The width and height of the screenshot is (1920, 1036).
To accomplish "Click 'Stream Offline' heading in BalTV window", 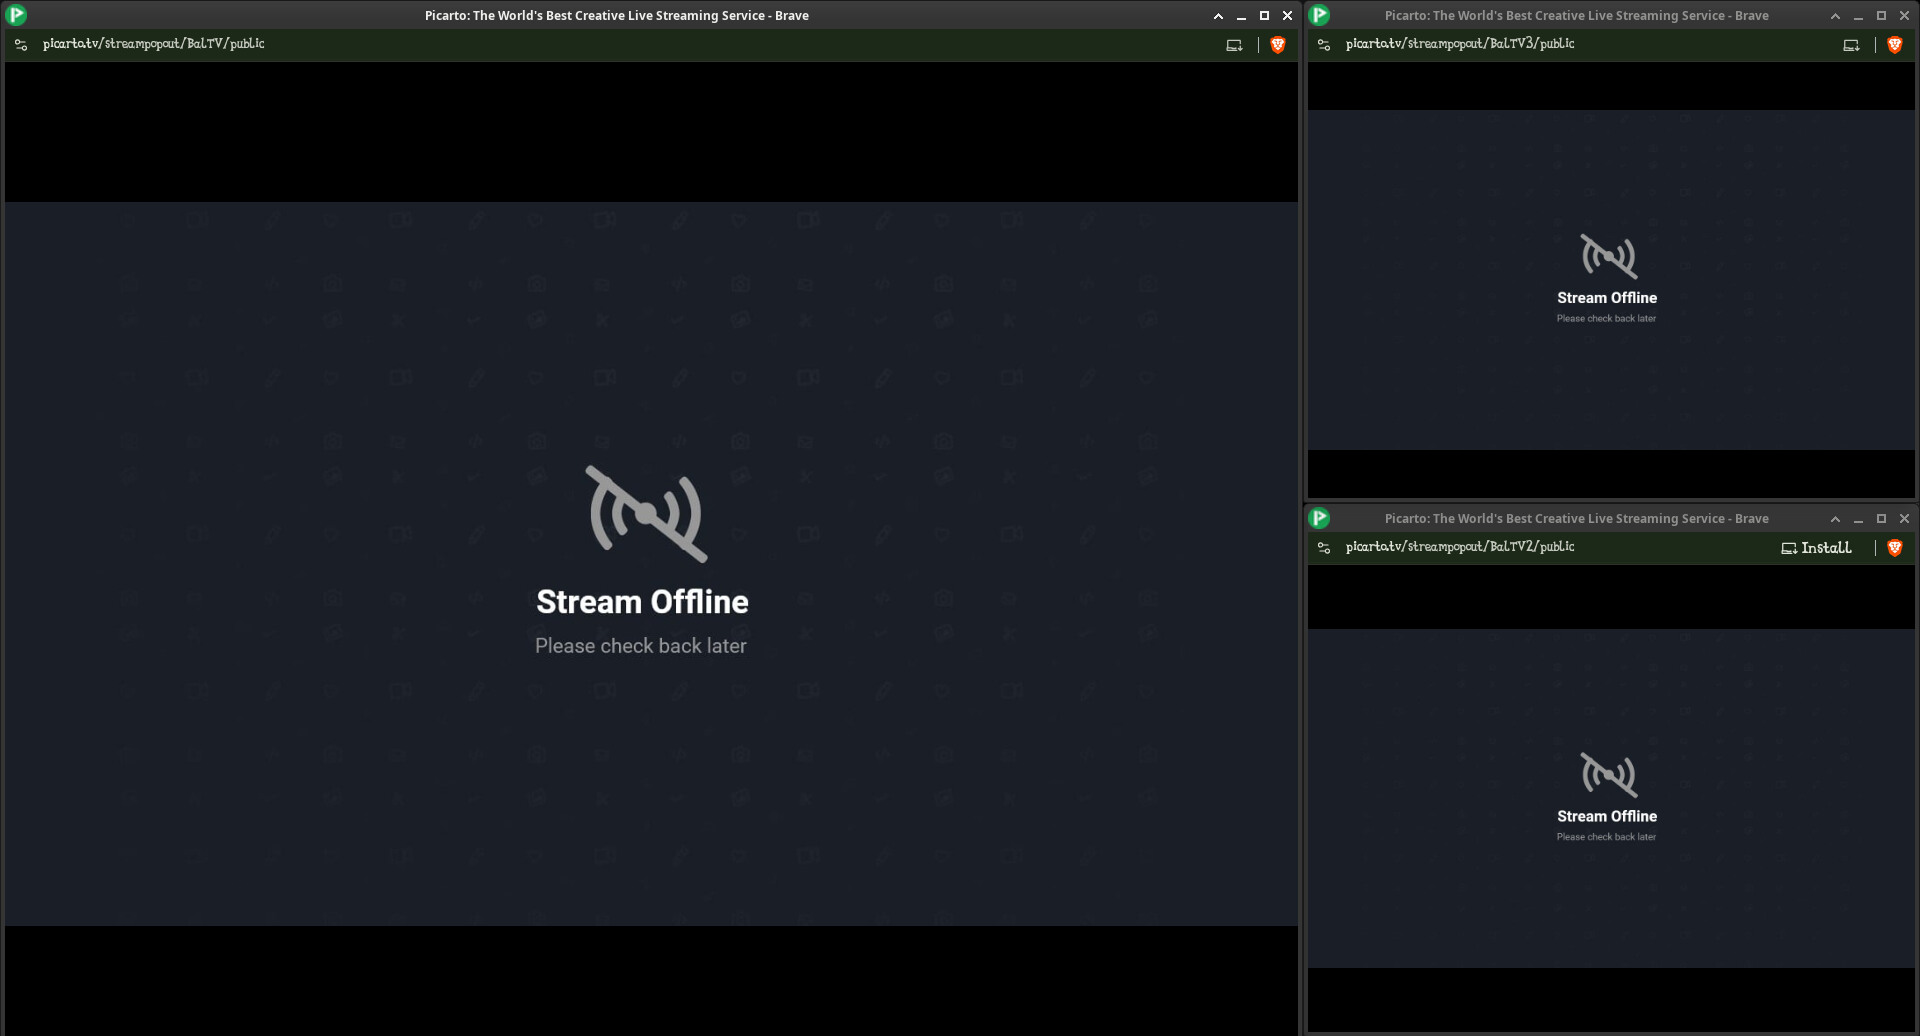I will tap(642, 602).
